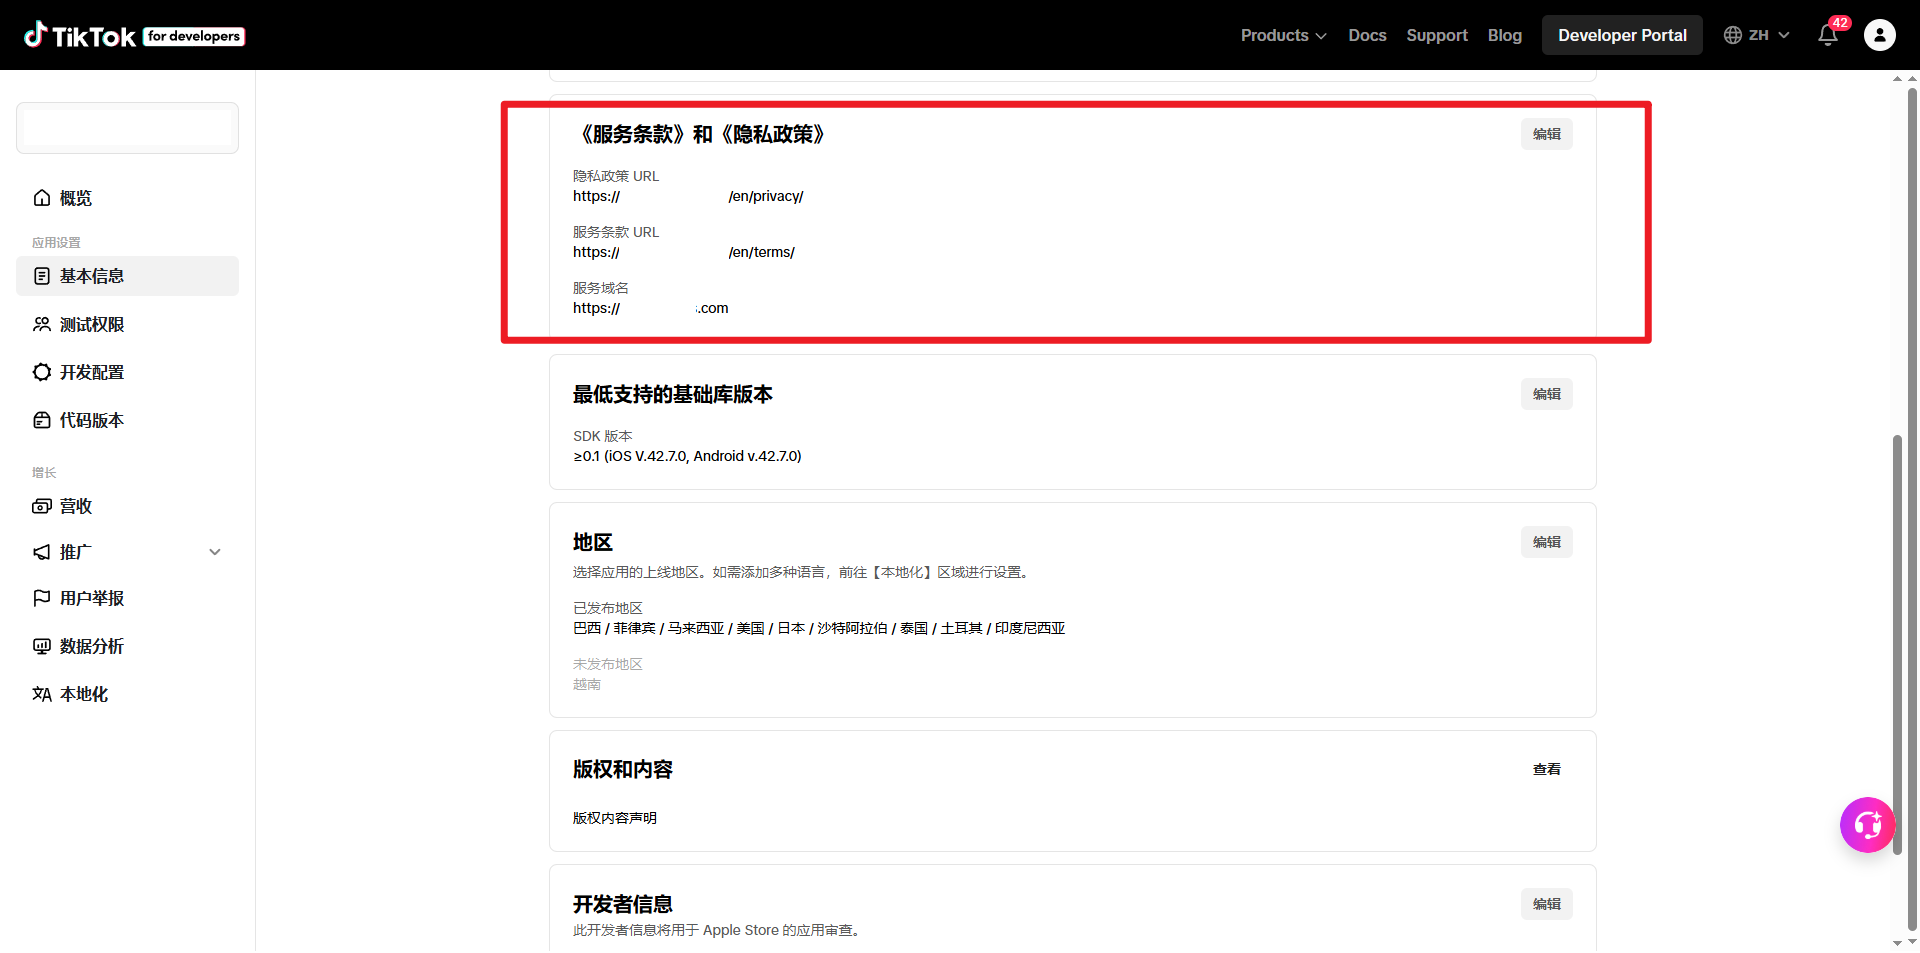Open 数据分析 in the sidebar
The width and height of the screenshot is (1920, 953).
point(127,646)
